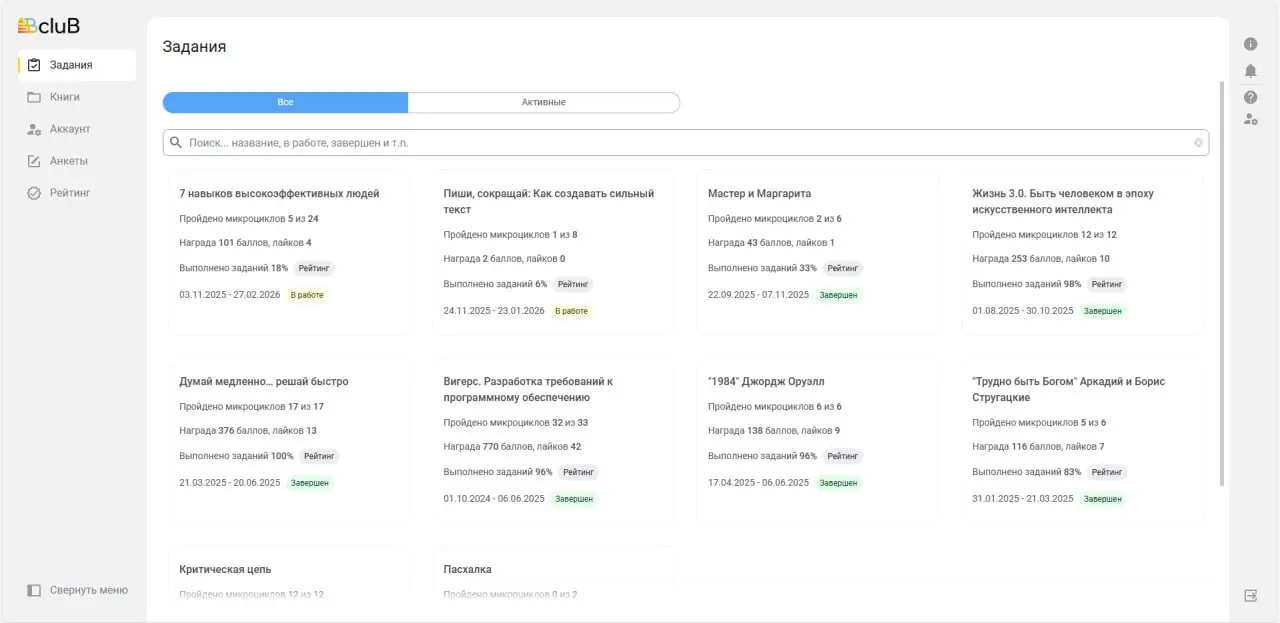The width and height of the screenshot is (1280, 623).
Task: Click Рейтинг chip on 7 навыков card
Action: (x=315, y=268)
